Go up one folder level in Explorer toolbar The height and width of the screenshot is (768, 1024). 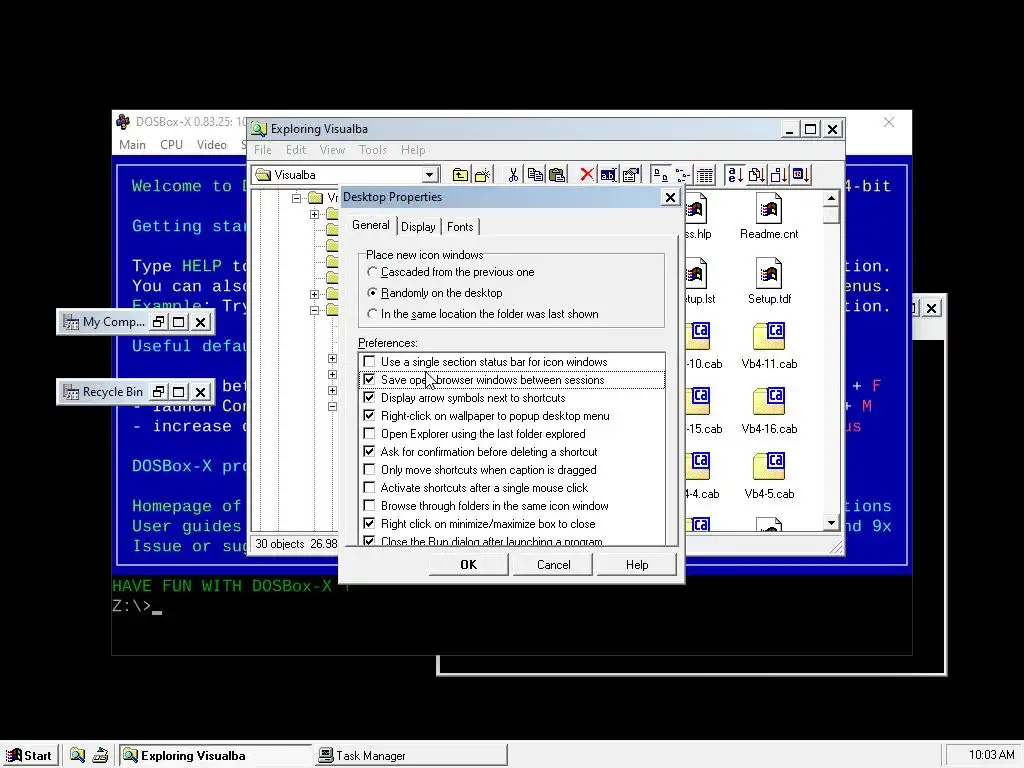pyautogui.click(x=460, y=175)
